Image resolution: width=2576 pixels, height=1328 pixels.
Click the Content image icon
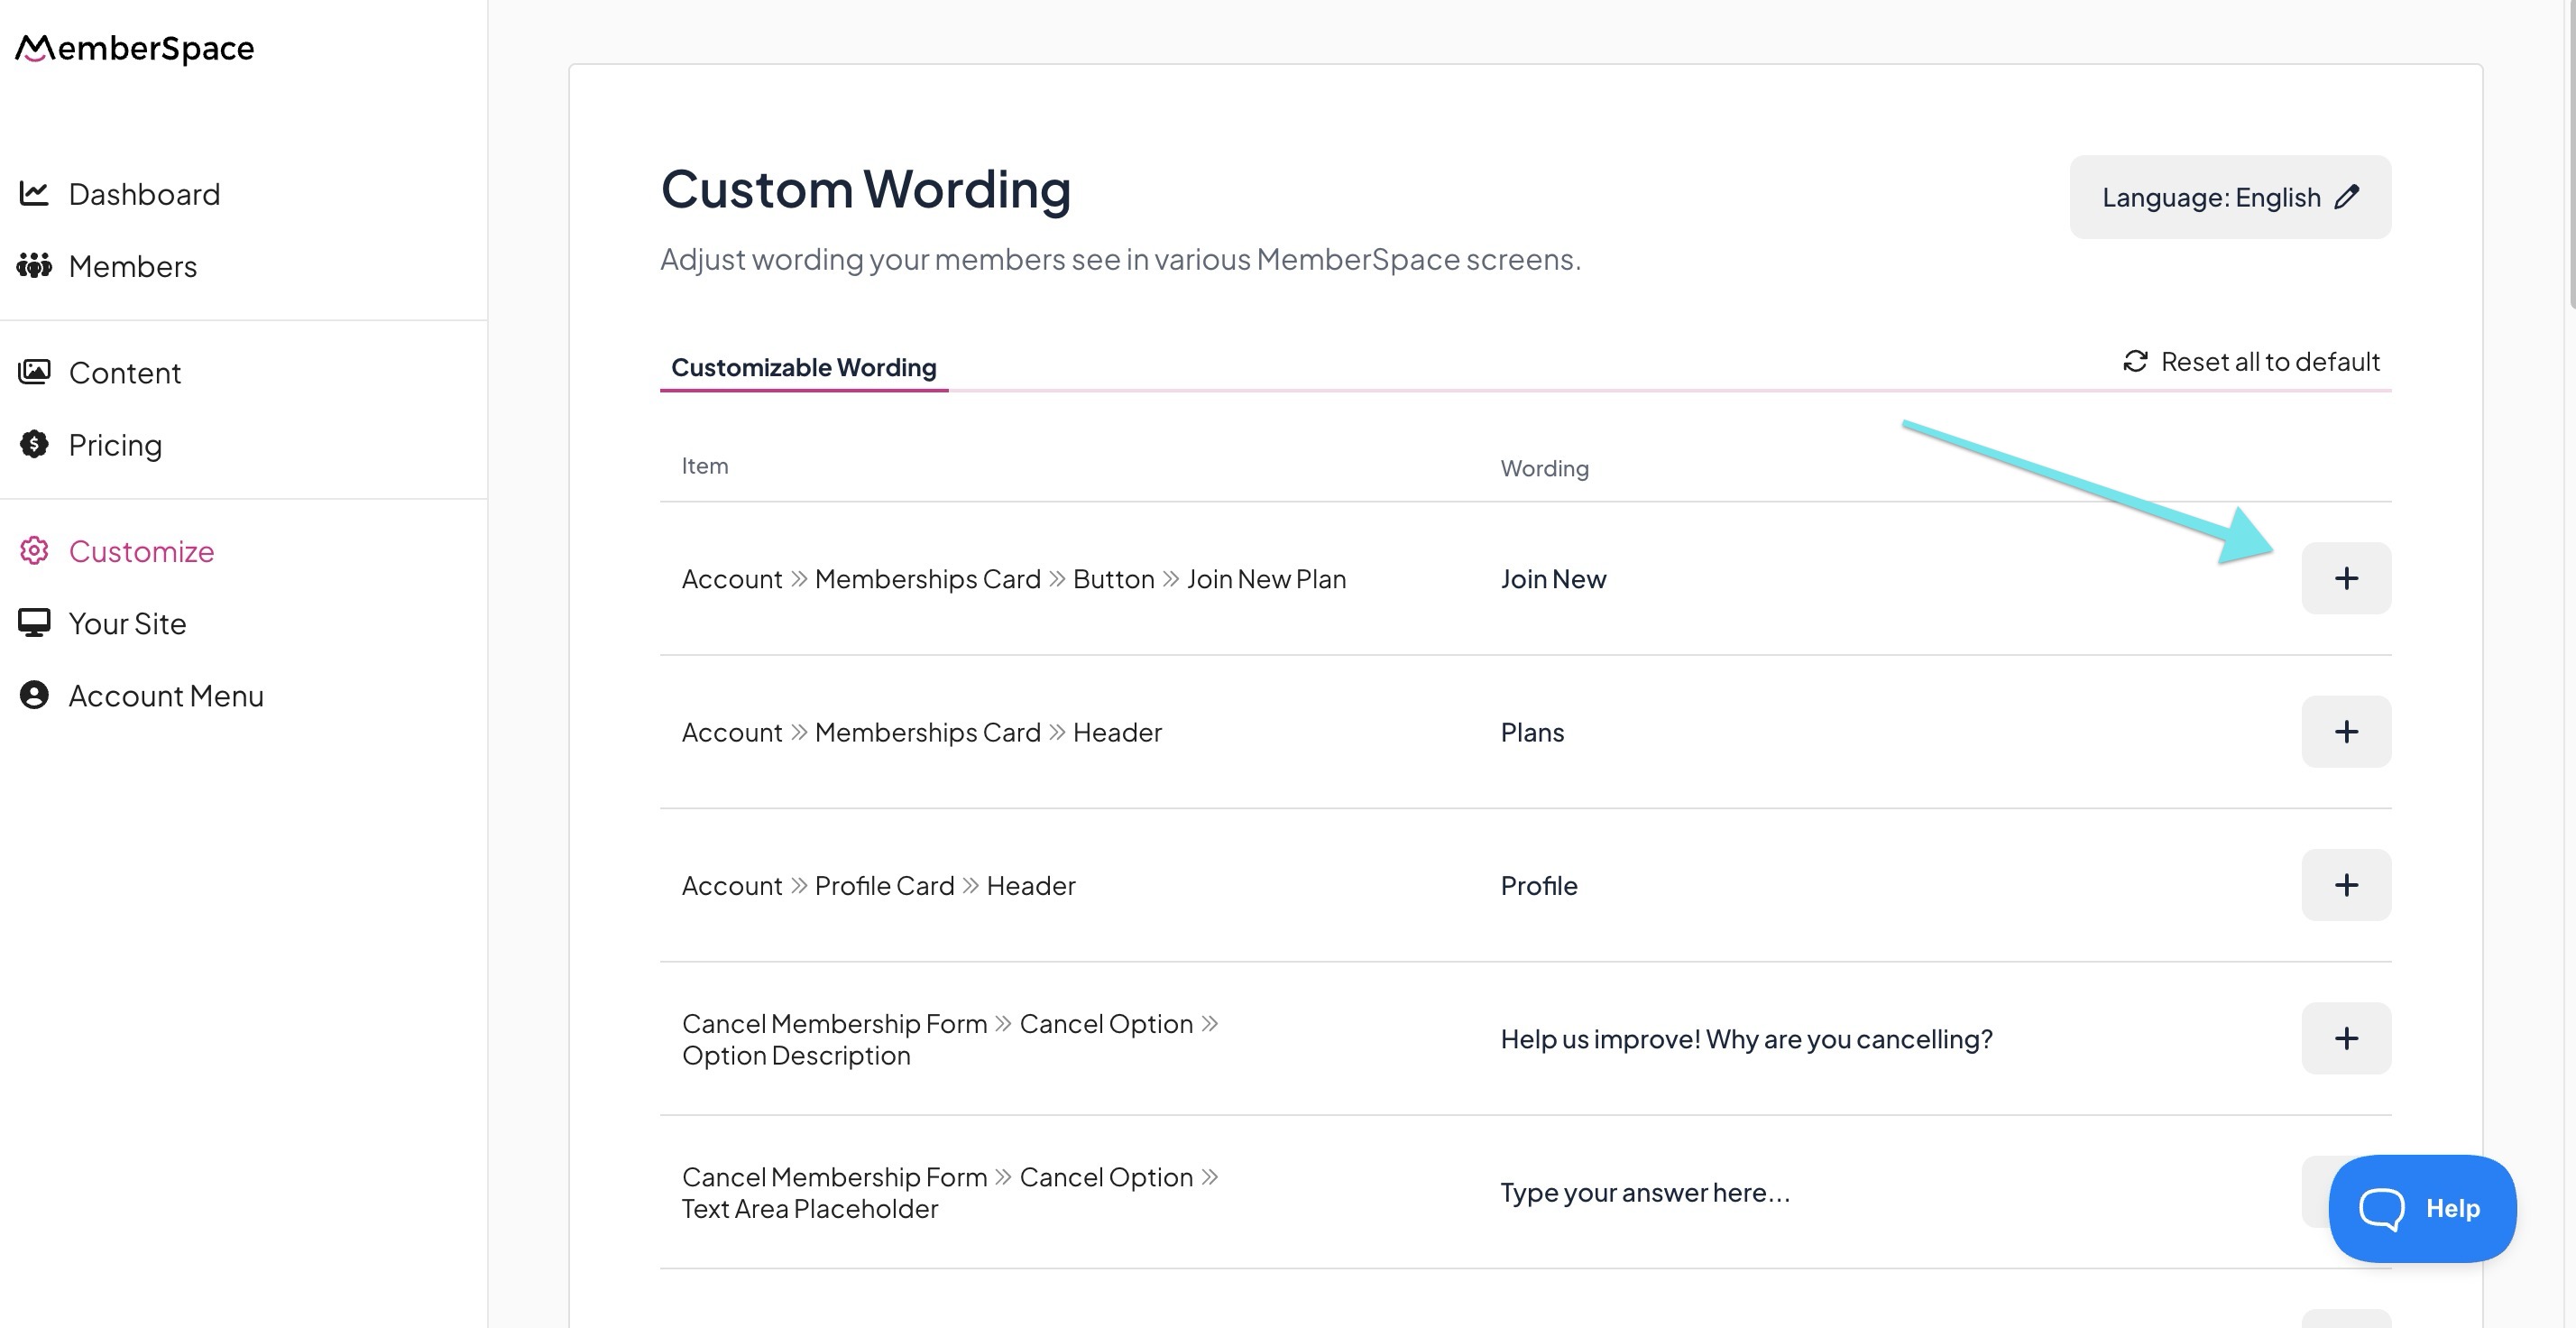coord(34,372)
